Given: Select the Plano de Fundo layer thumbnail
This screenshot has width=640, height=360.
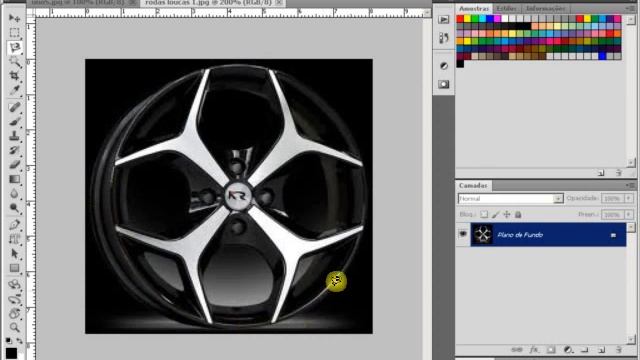Looking at the screenshot, I should pyautogui.click(x=482, y=235).
